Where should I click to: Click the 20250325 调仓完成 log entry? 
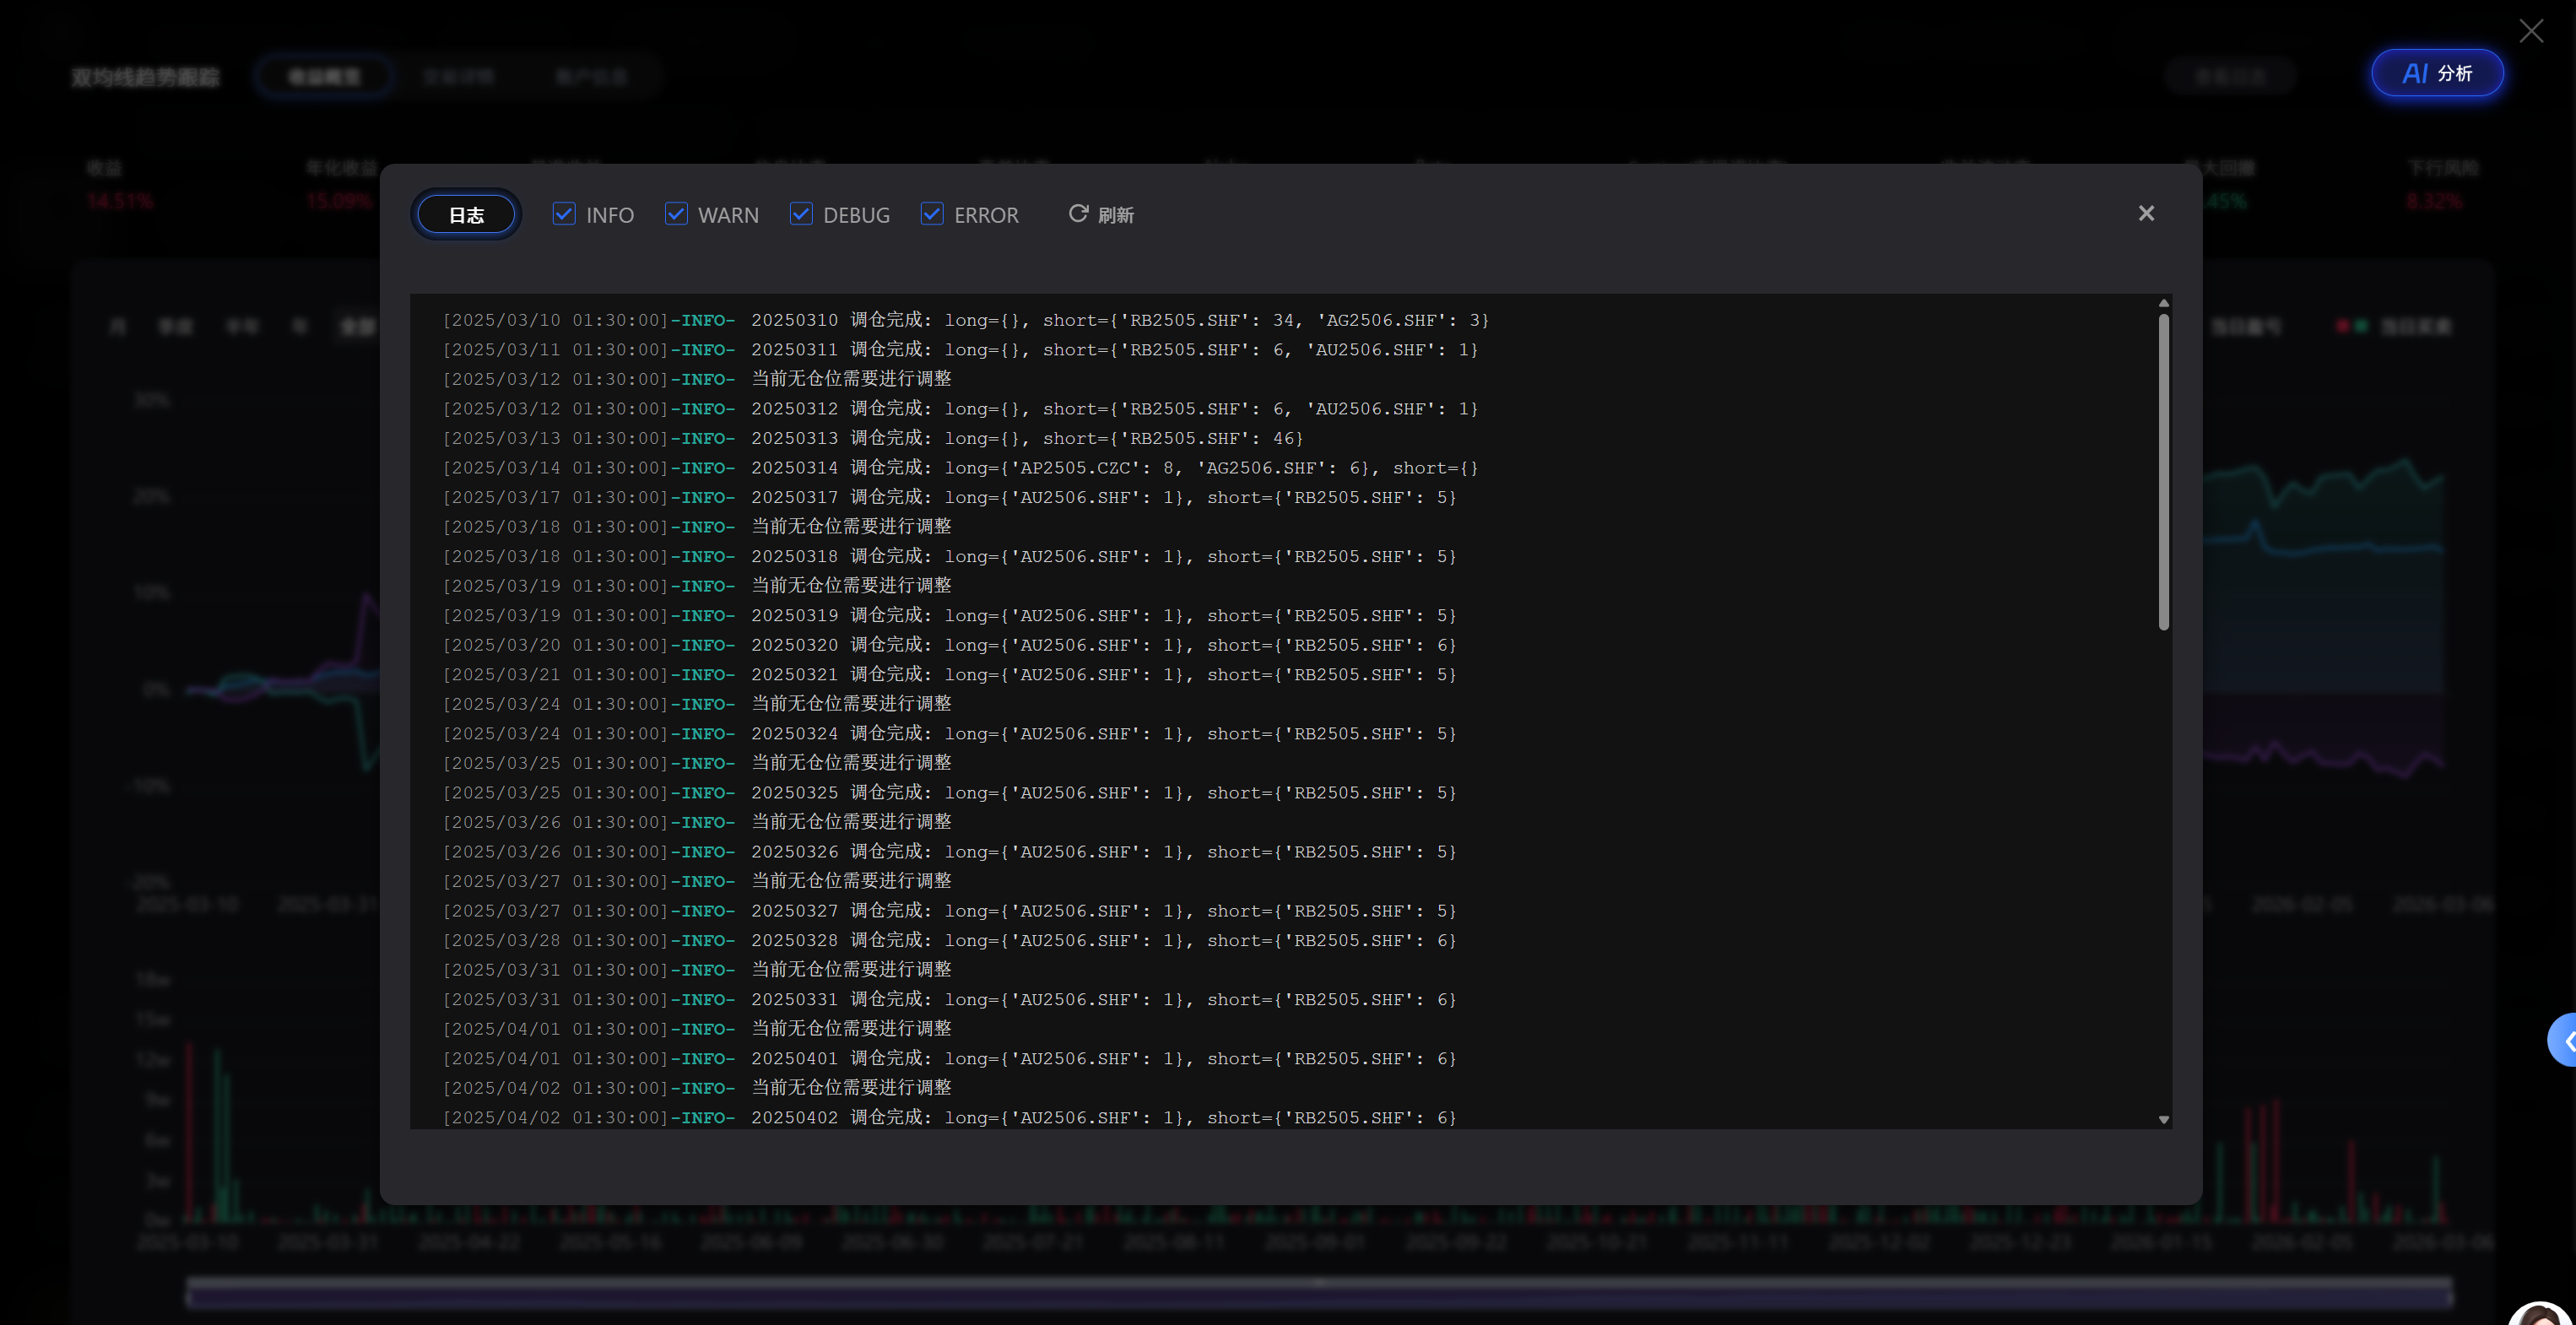click(x=950, y=793)
